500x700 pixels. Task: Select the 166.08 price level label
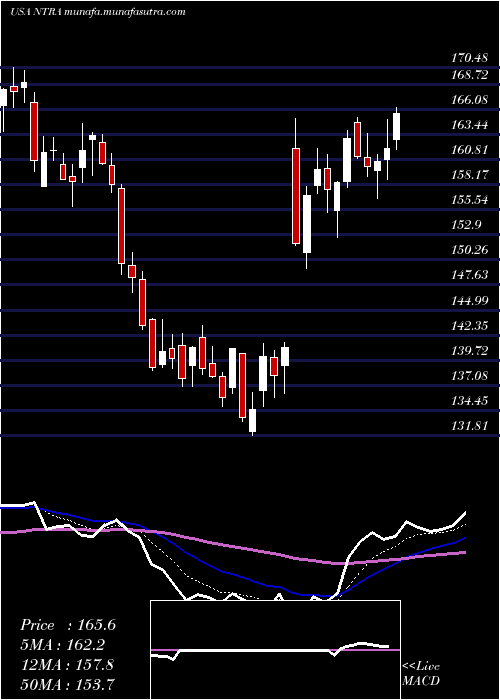pyautogui.click(x=469, y=100)
